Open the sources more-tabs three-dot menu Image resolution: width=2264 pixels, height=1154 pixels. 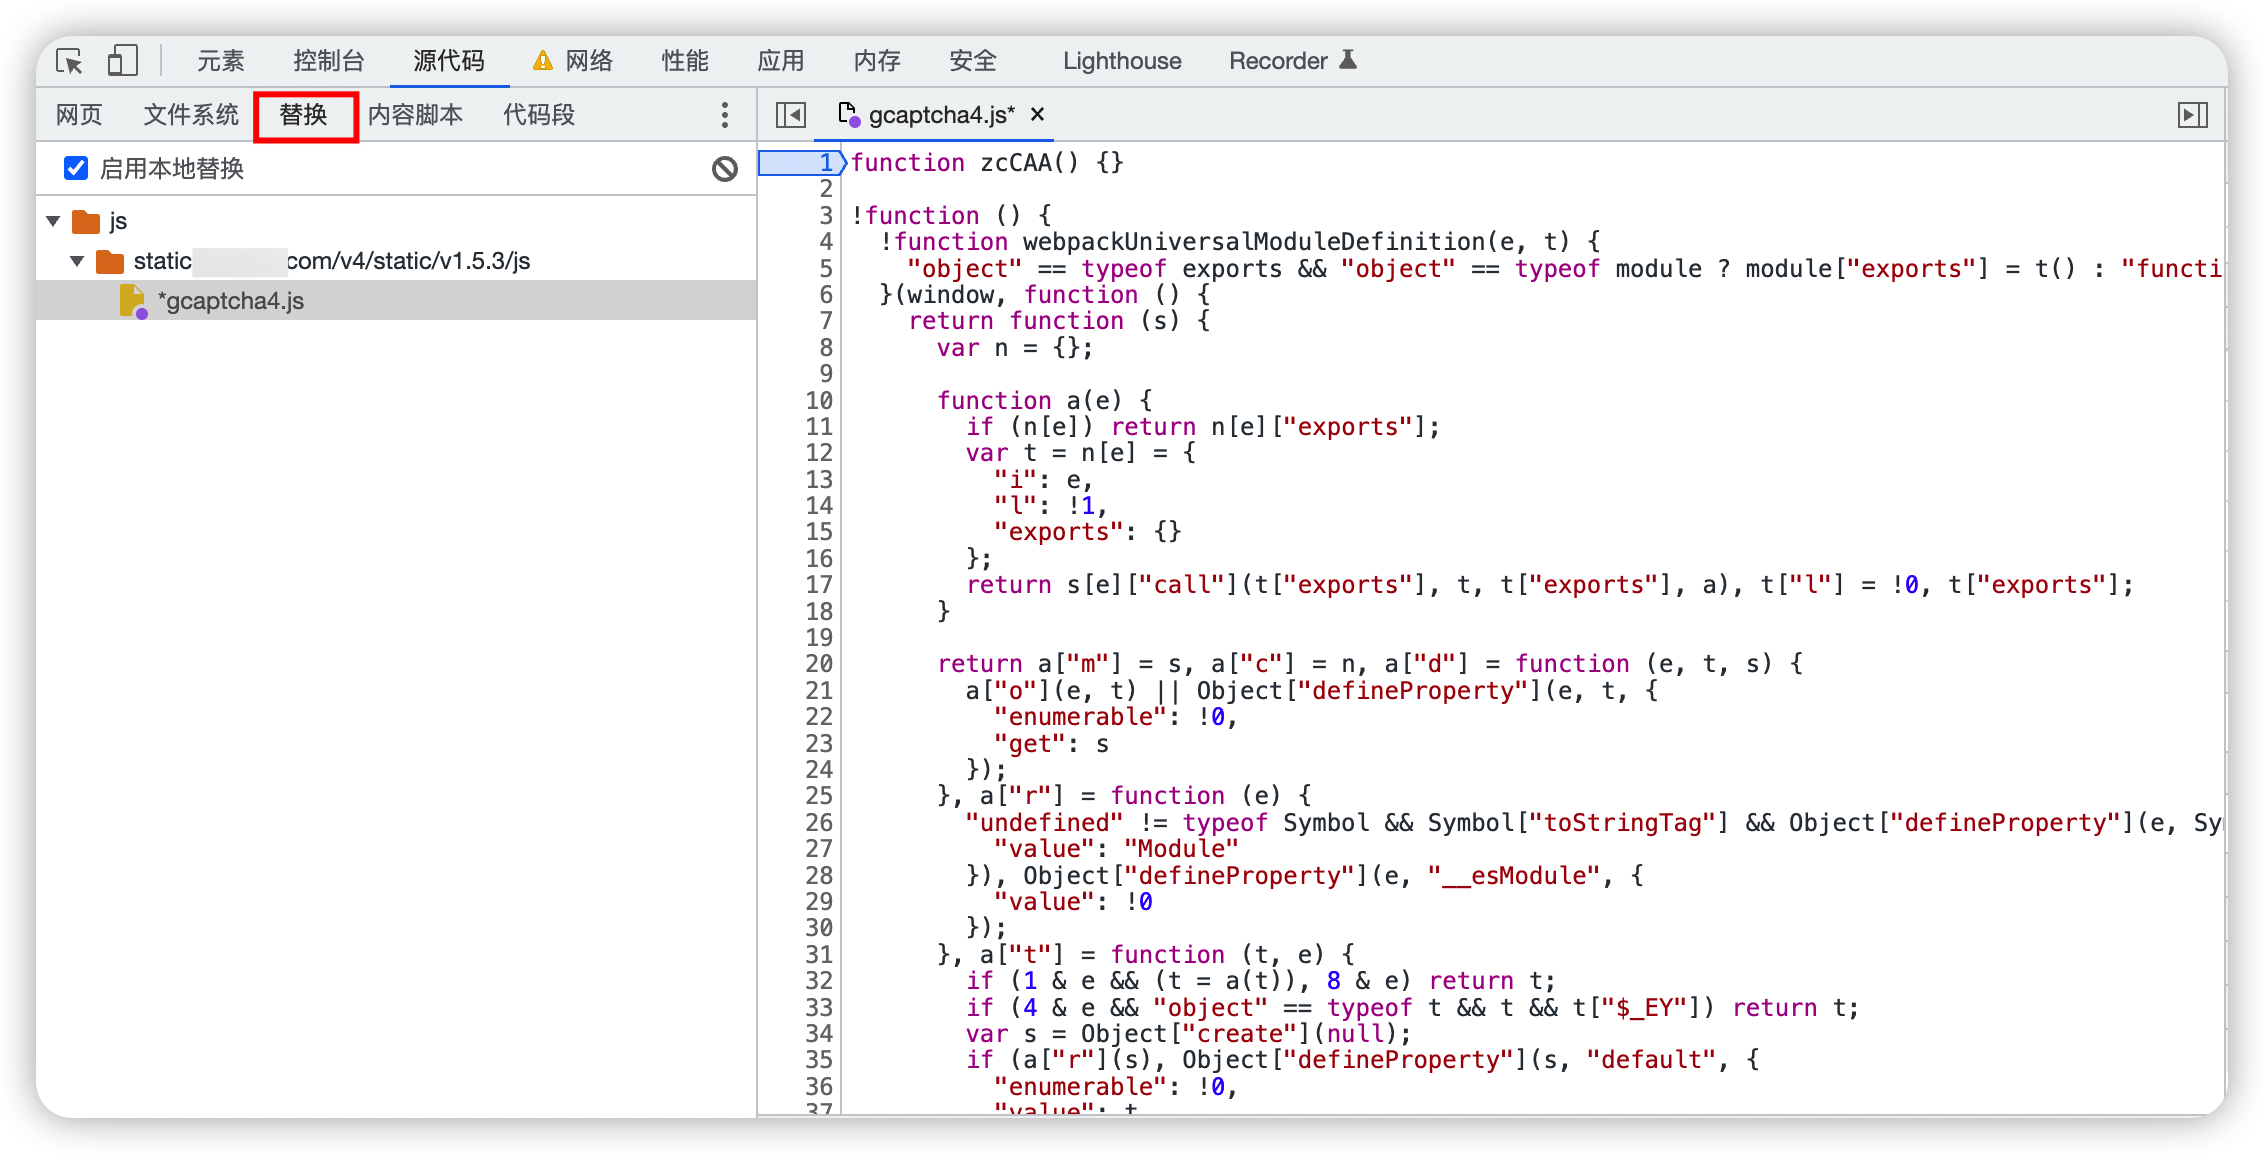(x=725, y=115)
